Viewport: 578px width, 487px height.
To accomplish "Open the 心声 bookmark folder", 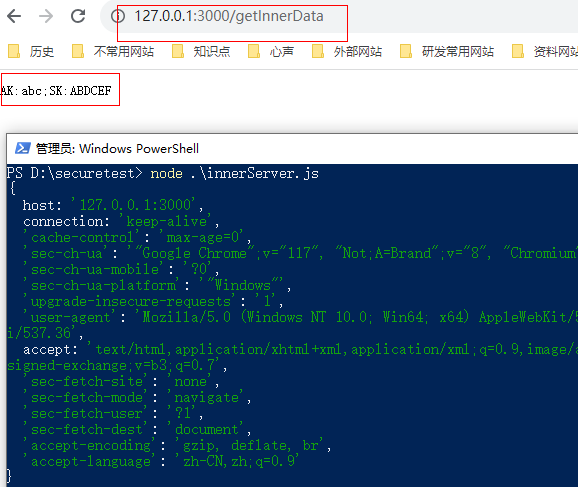I will click(271, 51).
